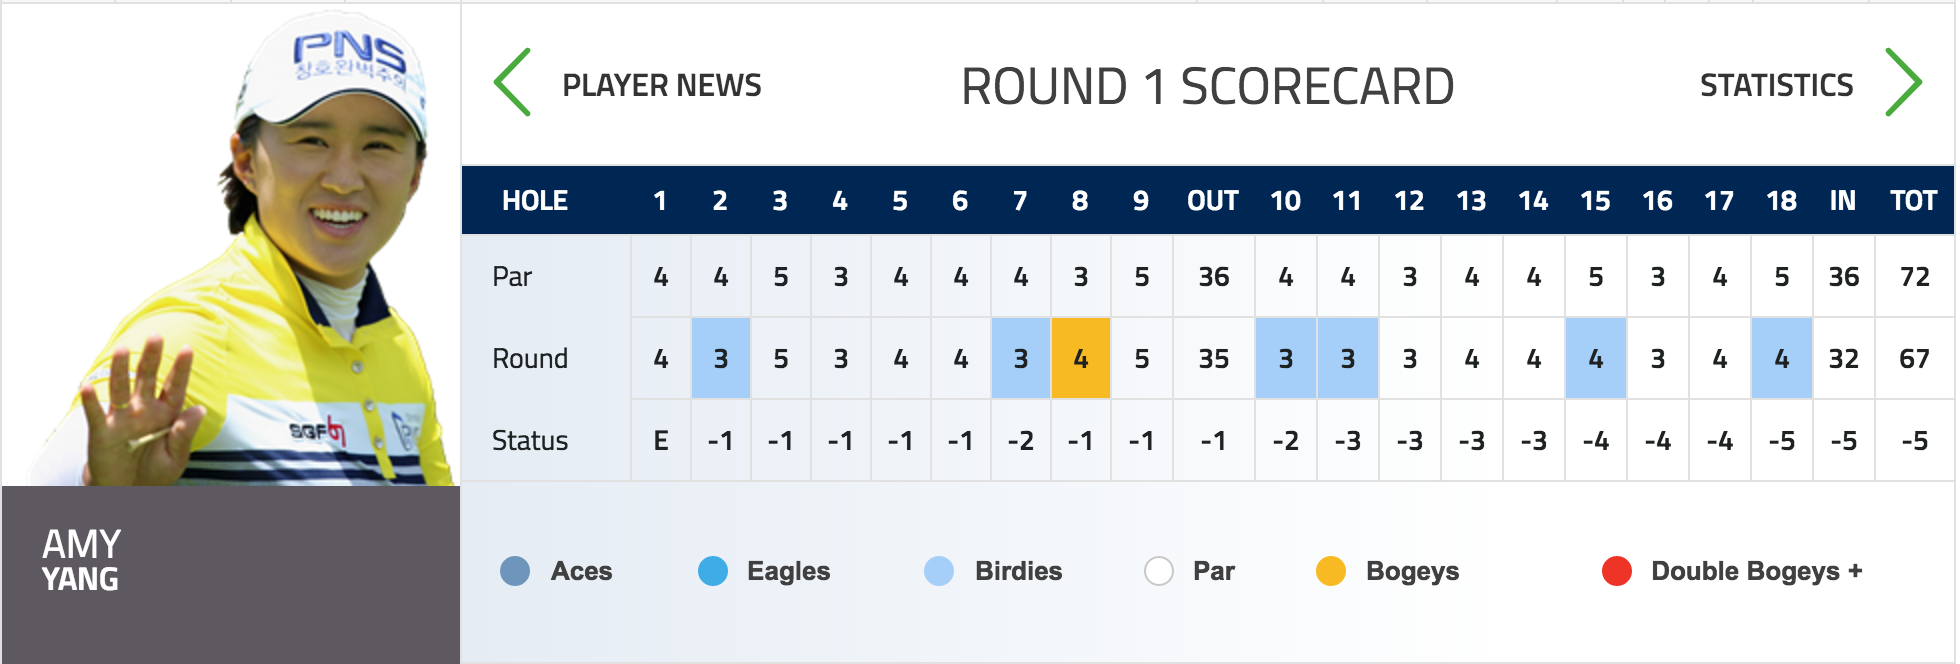This screenshot has height=664, width=1960.
Task: Click the green right arrow chevron
Action: (x=1904, y=82)
